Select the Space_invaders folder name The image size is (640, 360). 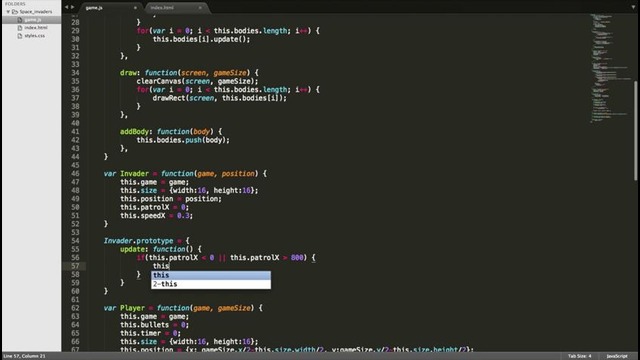36,12
